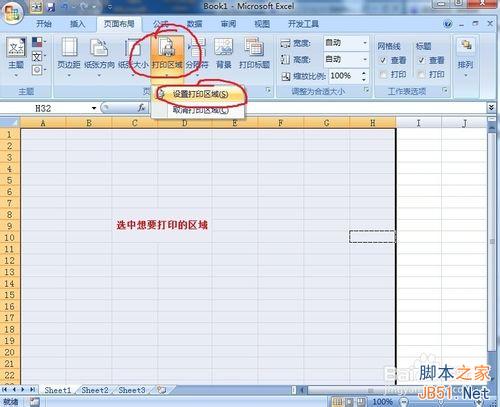
Task: Open the 主题 themes gallery
Action: coord(16,54)
